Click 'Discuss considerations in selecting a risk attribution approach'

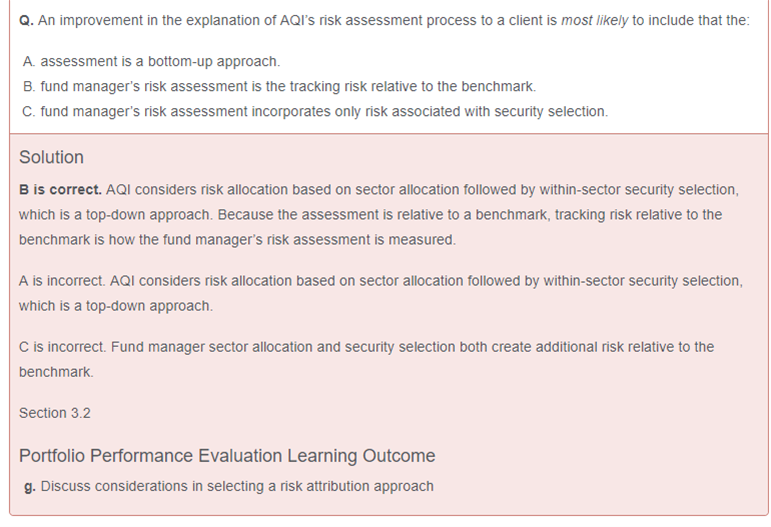[x=237, y=487]
